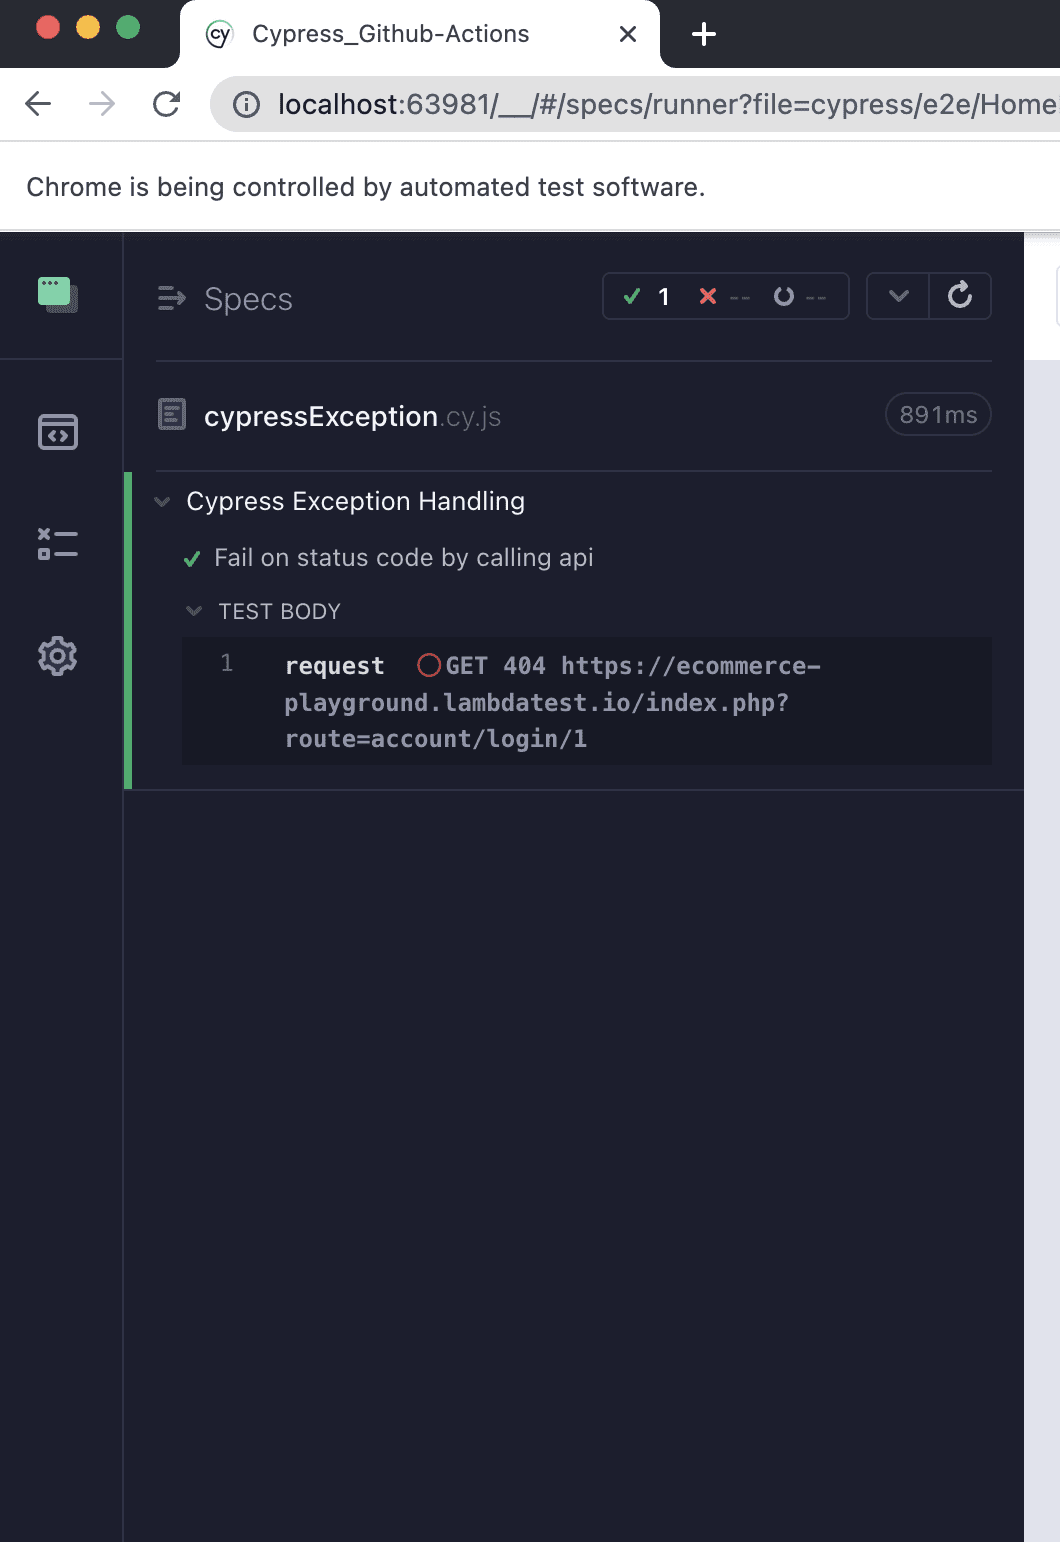Open the code Runs sidebar icon
1060x1542 pixels.
coord(58,432)
